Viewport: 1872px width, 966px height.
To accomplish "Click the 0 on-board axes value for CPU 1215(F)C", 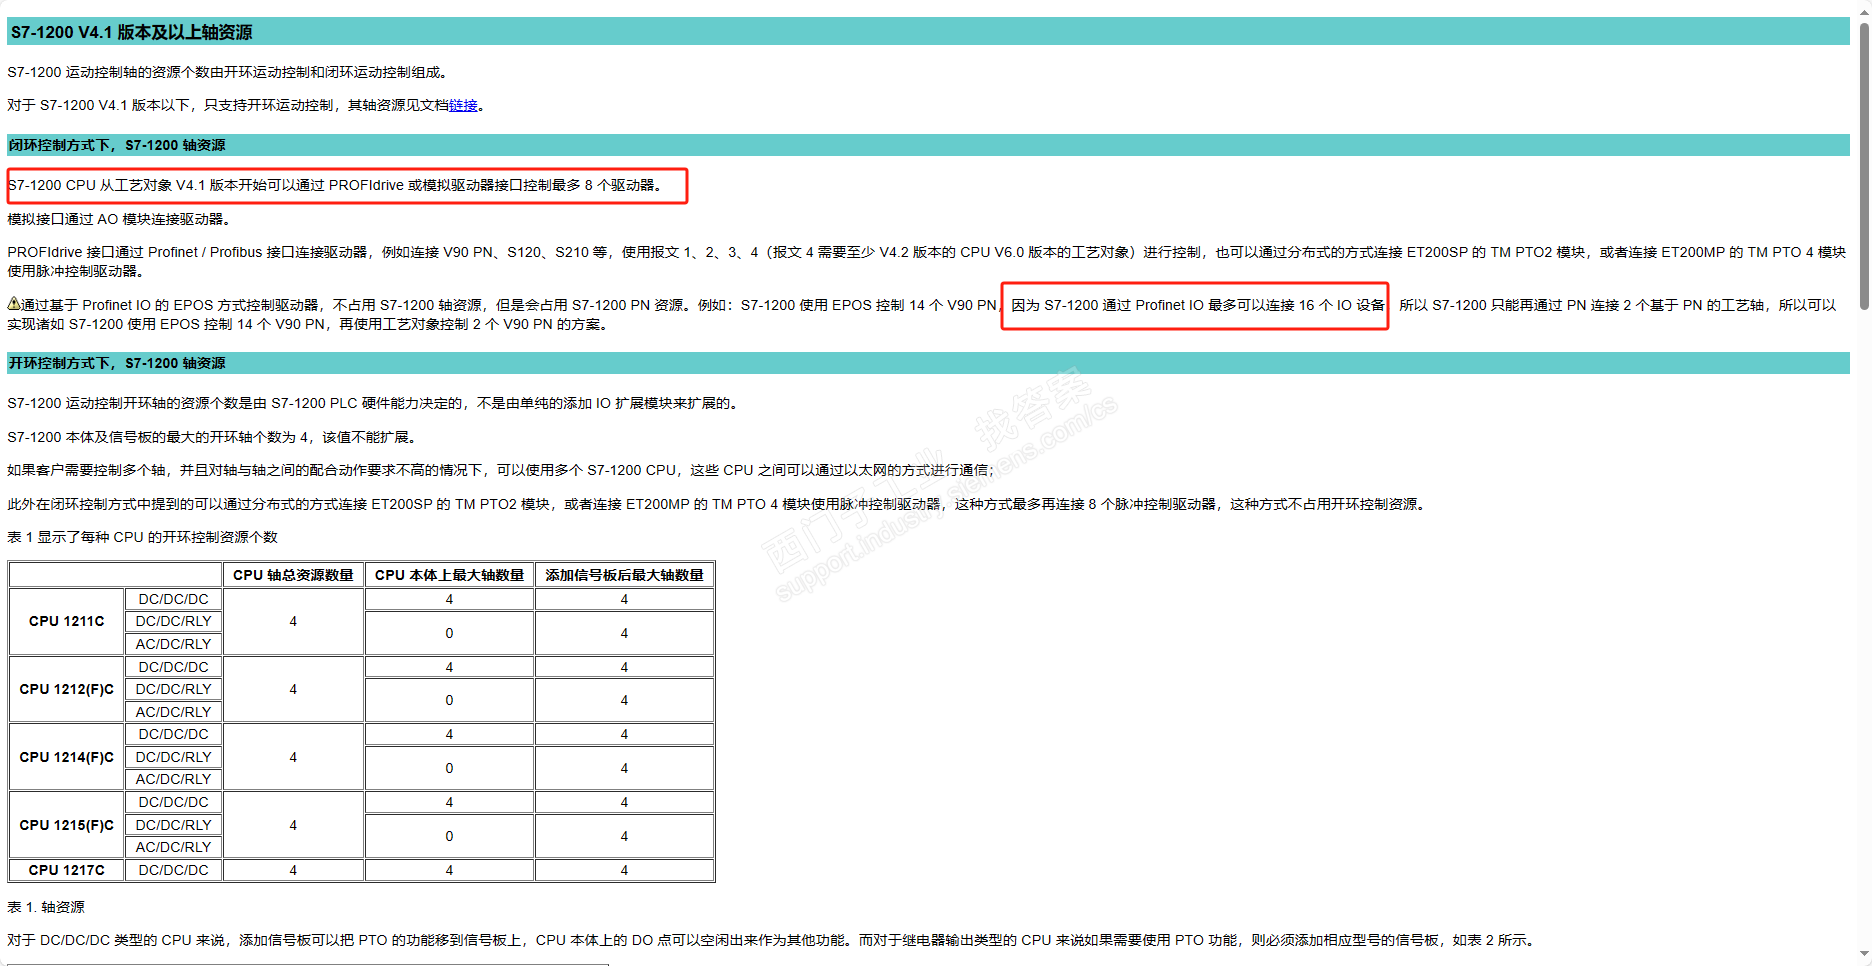I will [449, 836].
